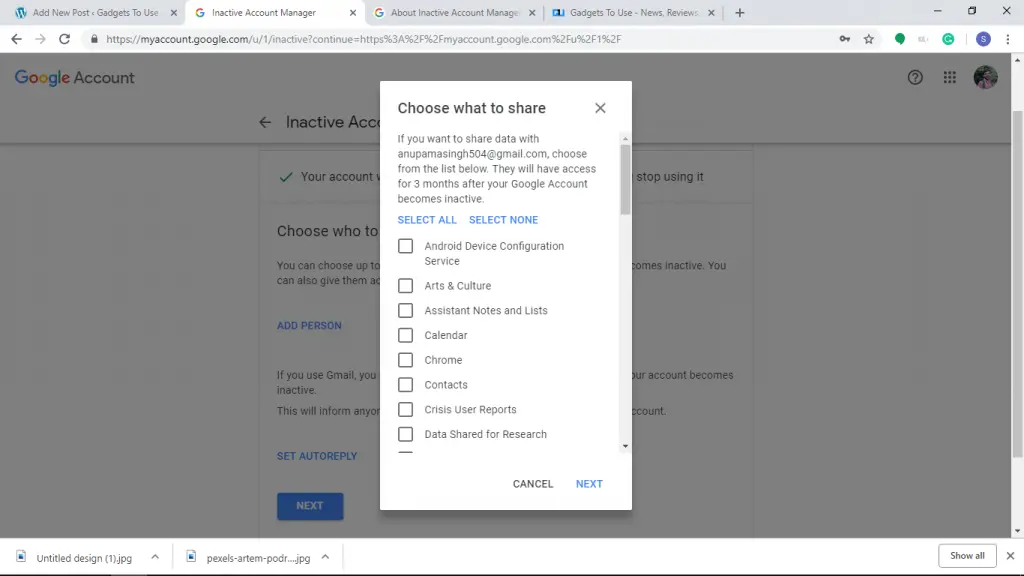Switch to Add New Post tab
Image resolution: width=1024 pixels, height=576 pixels.
(x=97, y=12)
